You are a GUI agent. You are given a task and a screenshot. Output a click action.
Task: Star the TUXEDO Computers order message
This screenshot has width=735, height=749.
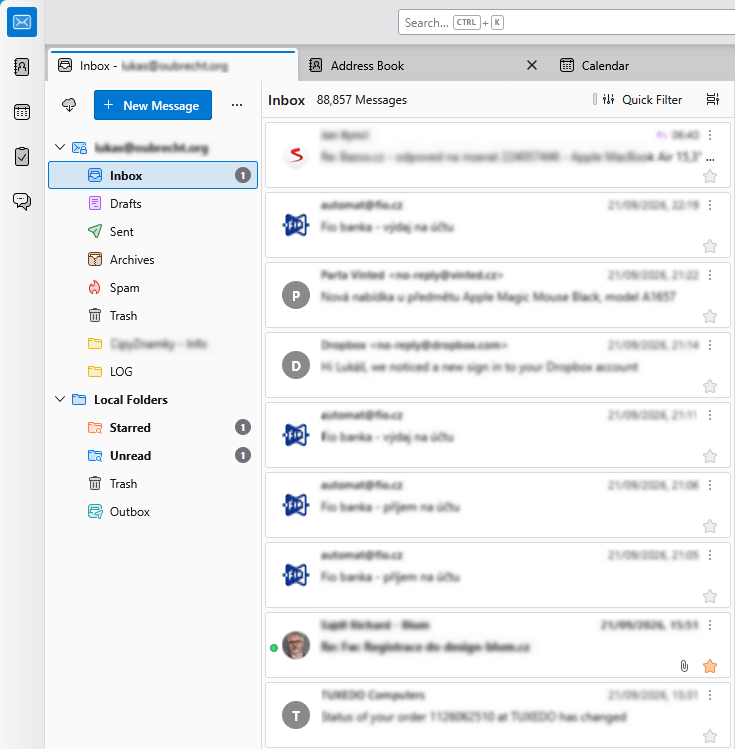tap(710, 736)
